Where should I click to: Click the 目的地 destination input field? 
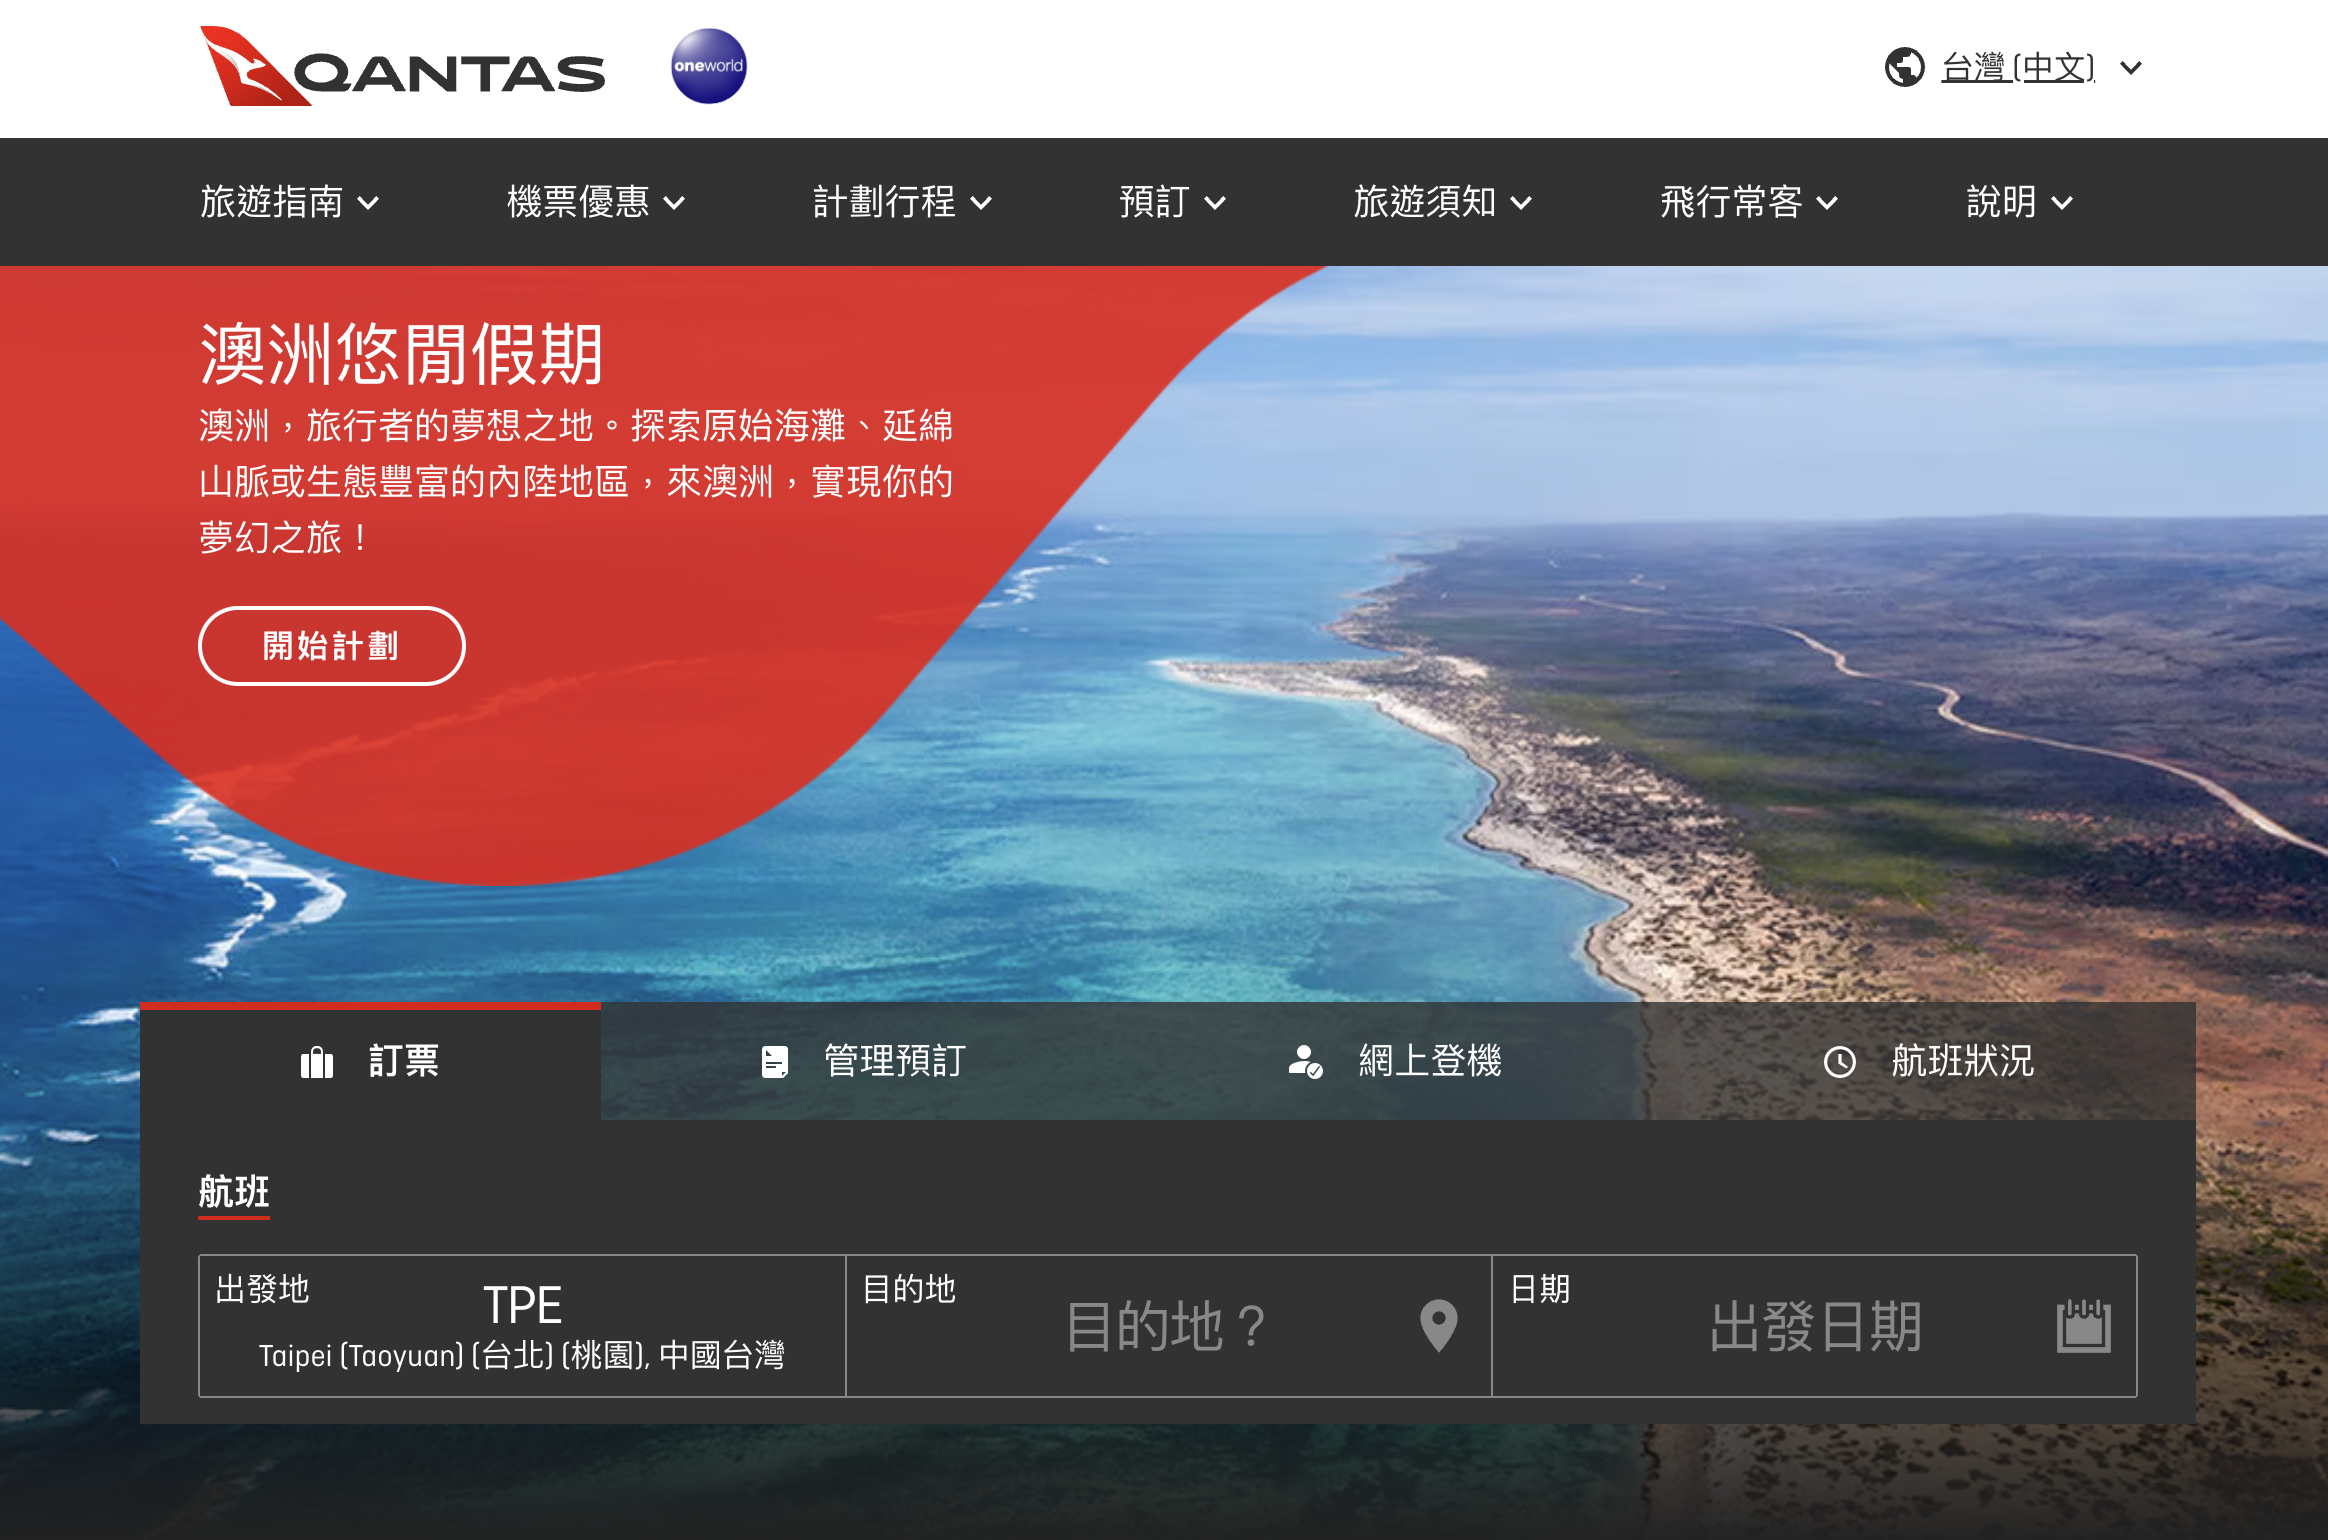click(x=1170, y=1327)
